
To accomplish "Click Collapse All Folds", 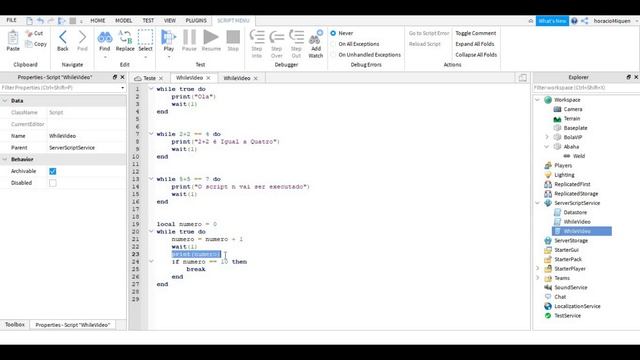I will (x=476, y=55).
